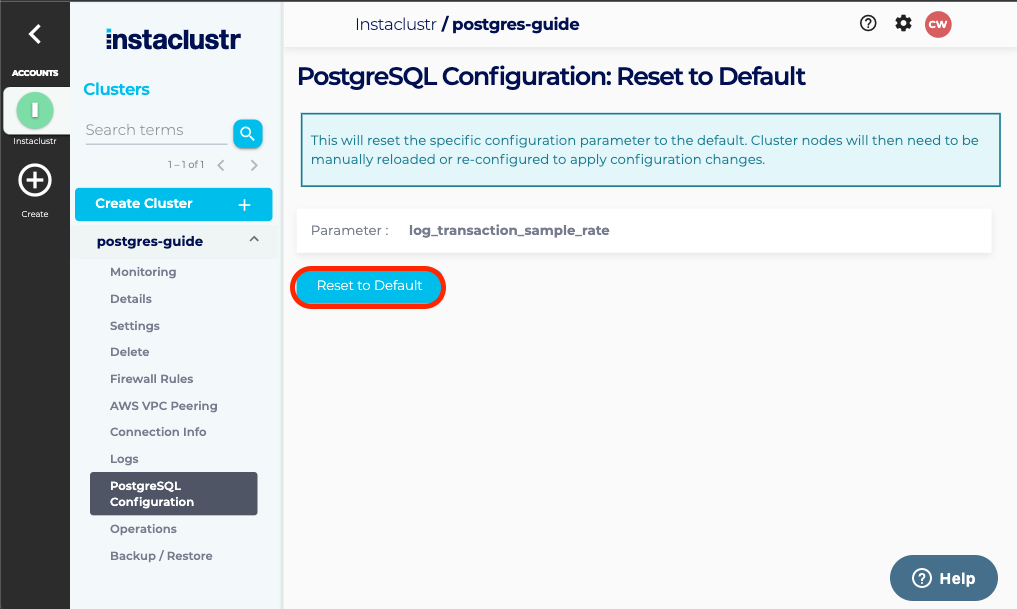The image size is (1017, 609).
Task: Click the back arrow in left rail
Action: (35, 34)
